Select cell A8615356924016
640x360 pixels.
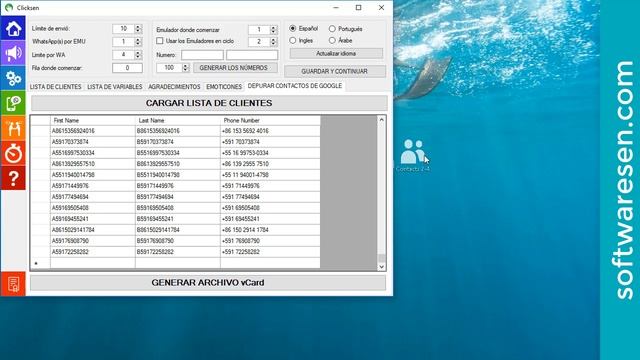pyautogui.click(x=93, y=131)
